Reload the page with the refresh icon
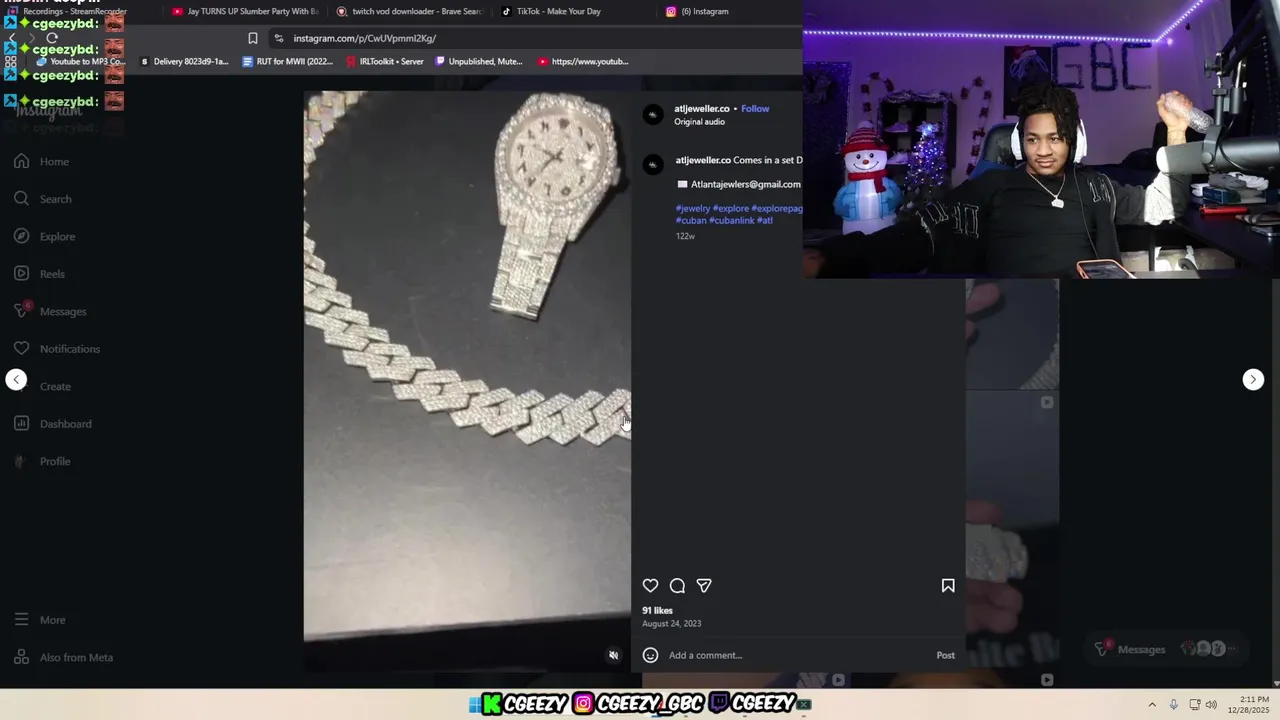 [x=52, y=38]
